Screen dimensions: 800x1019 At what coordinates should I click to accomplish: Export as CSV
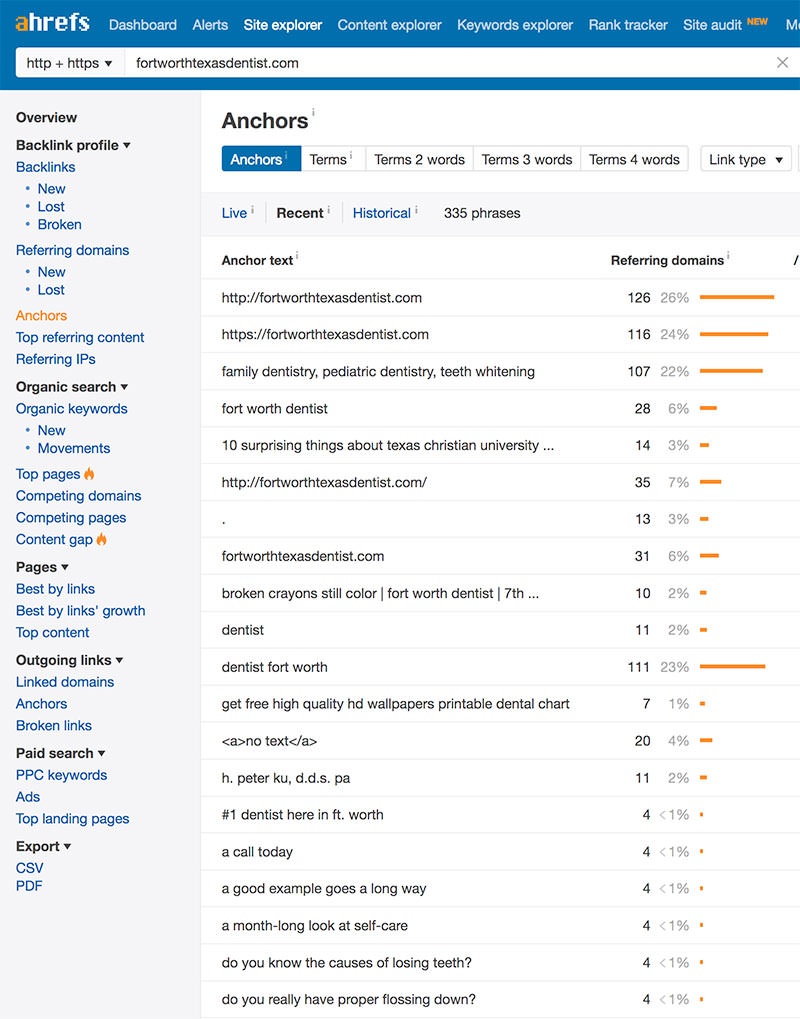pos(29,868)
